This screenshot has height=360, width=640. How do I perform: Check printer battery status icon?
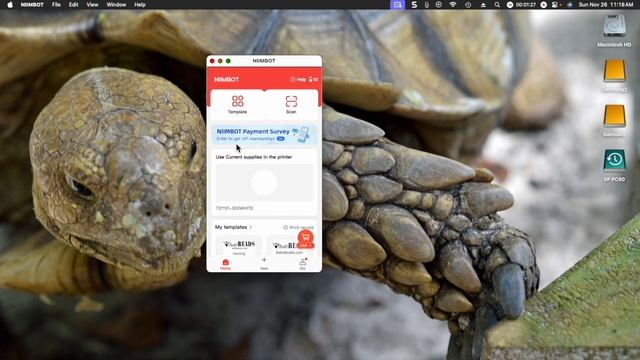[x=313, y=80]
